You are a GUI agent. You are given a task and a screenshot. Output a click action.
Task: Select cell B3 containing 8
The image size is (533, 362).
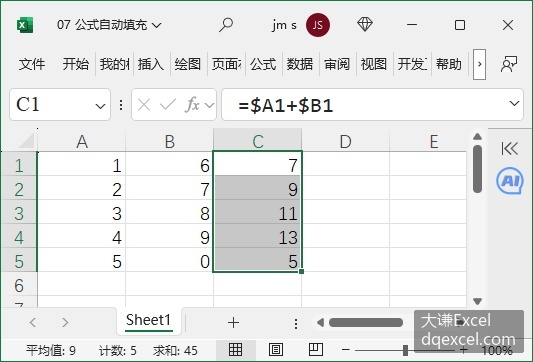coord(170,213)
